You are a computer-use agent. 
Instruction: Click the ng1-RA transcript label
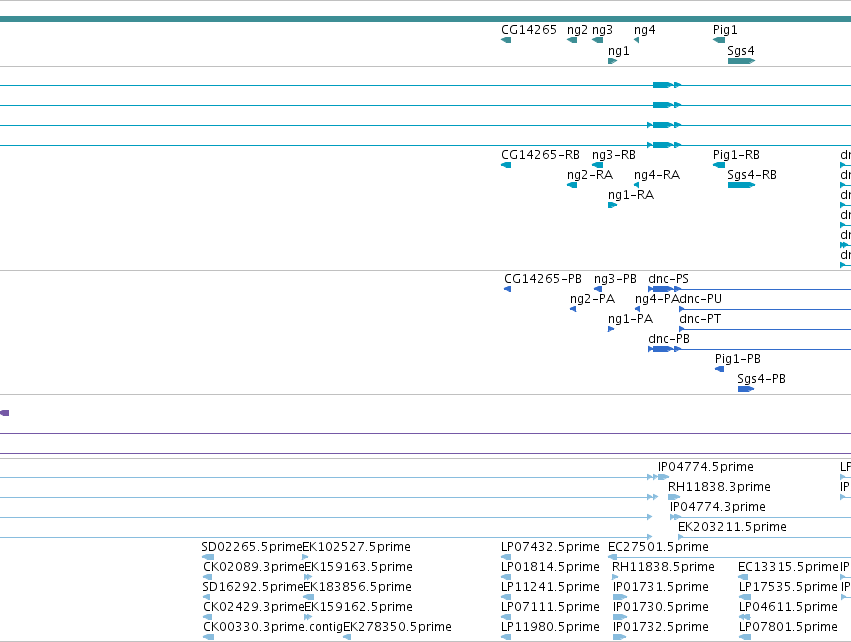pos(631,195)
